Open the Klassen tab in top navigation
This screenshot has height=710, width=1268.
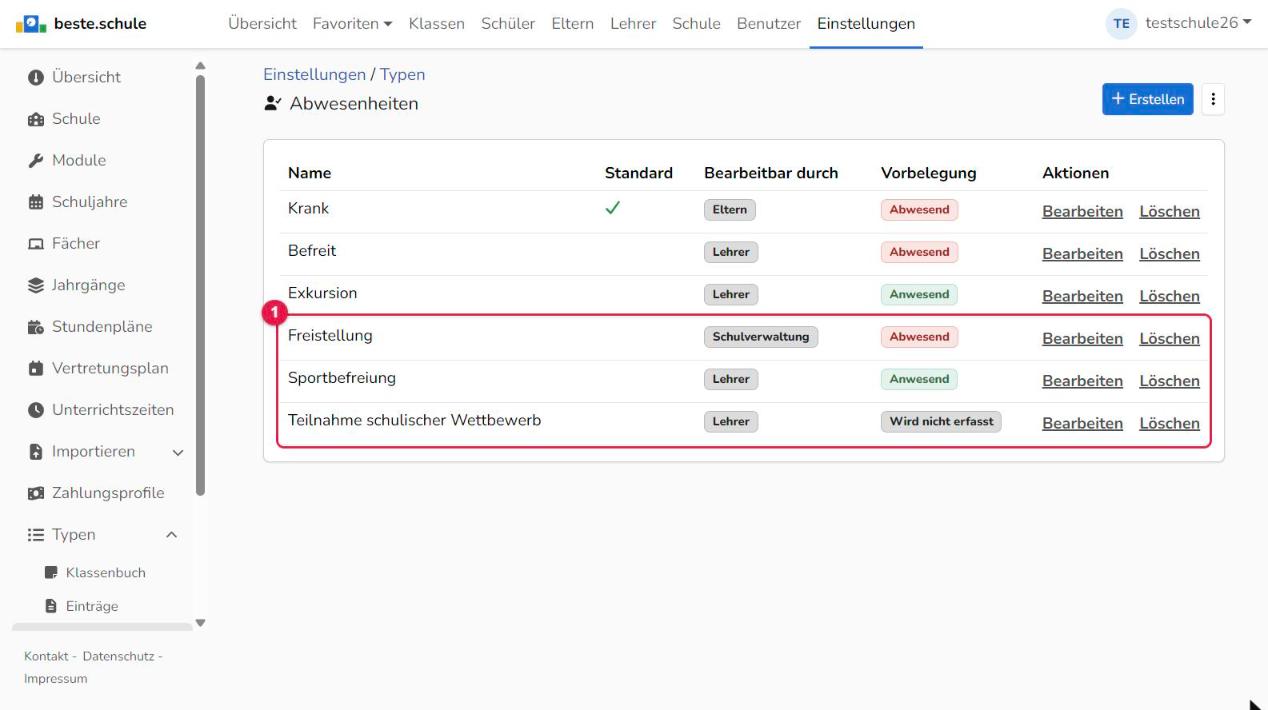[x=437, y=24]
